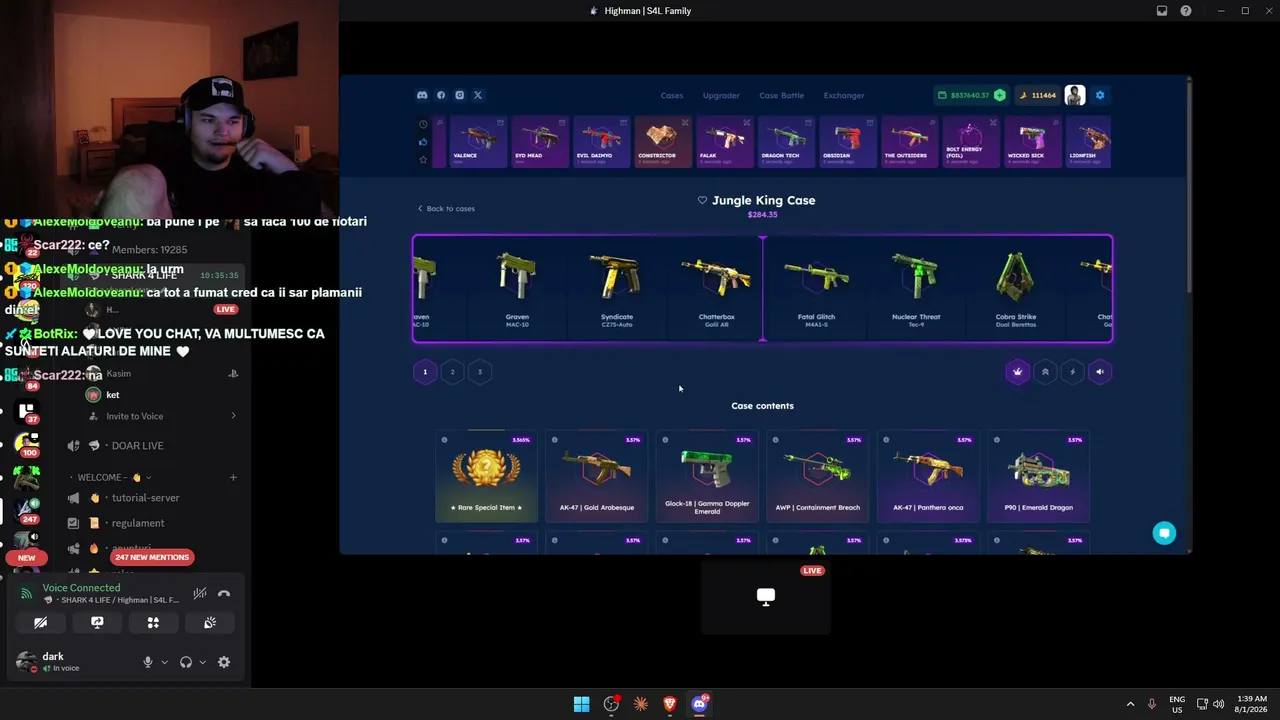Open Brave browser from the taskbar
This screenshot has width=1280, height=720.
point(670,704)
